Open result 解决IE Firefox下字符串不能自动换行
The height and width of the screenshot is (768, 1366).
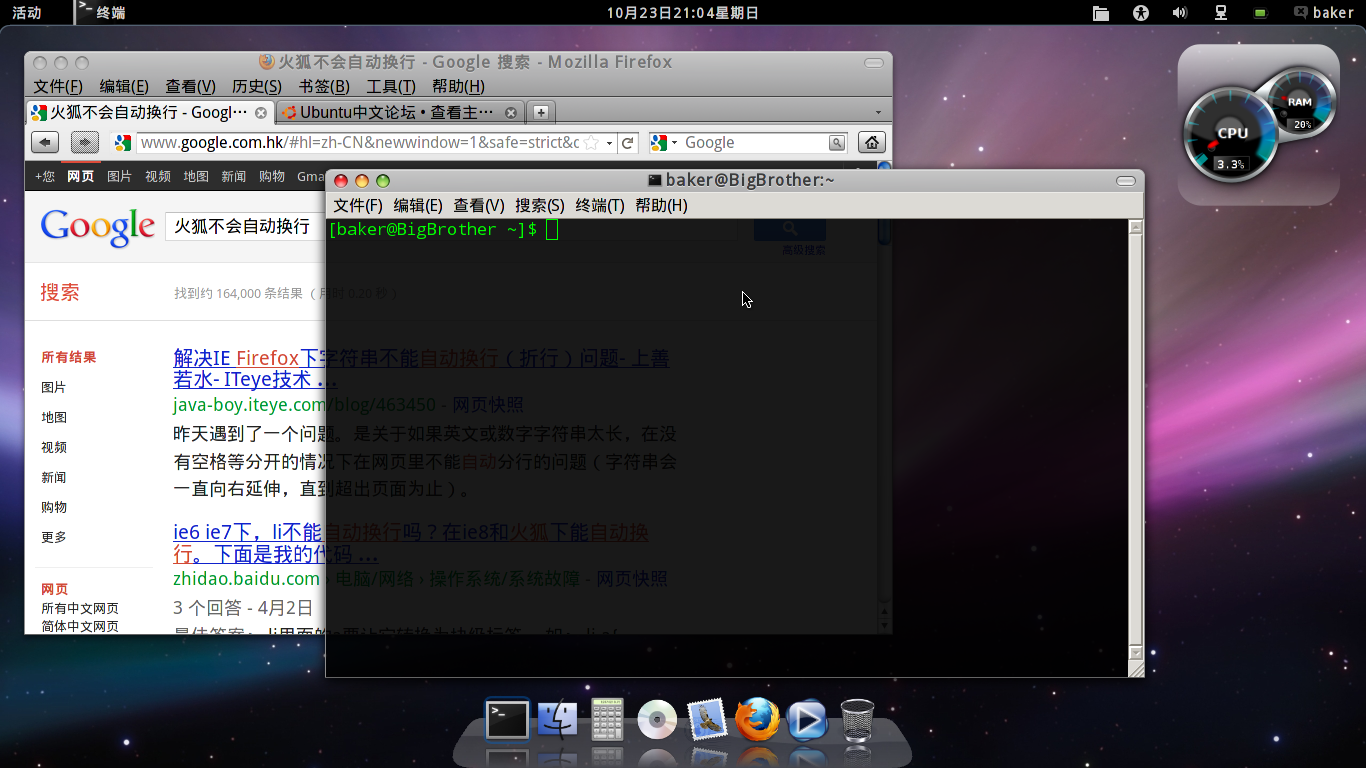(x=421, y=369)
